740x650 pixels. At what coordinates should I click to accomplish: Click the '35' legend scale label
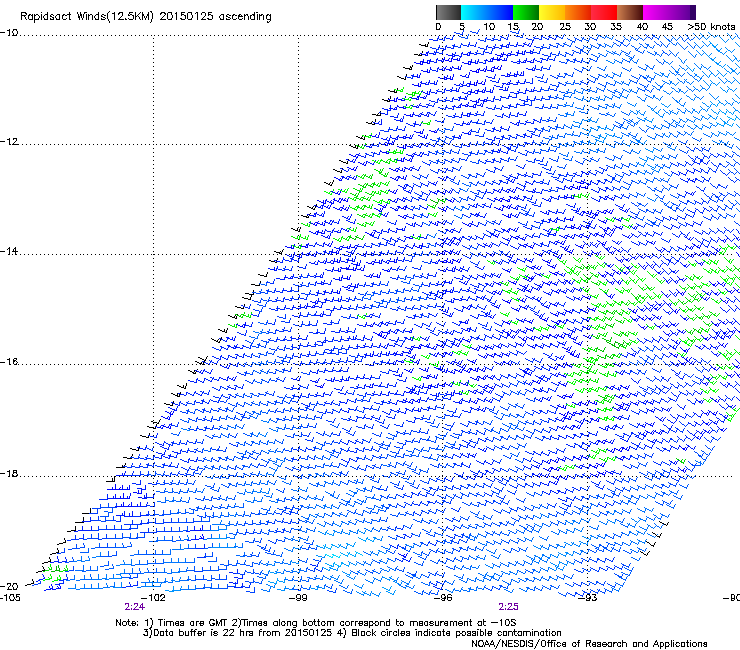(x=616, y=27)
